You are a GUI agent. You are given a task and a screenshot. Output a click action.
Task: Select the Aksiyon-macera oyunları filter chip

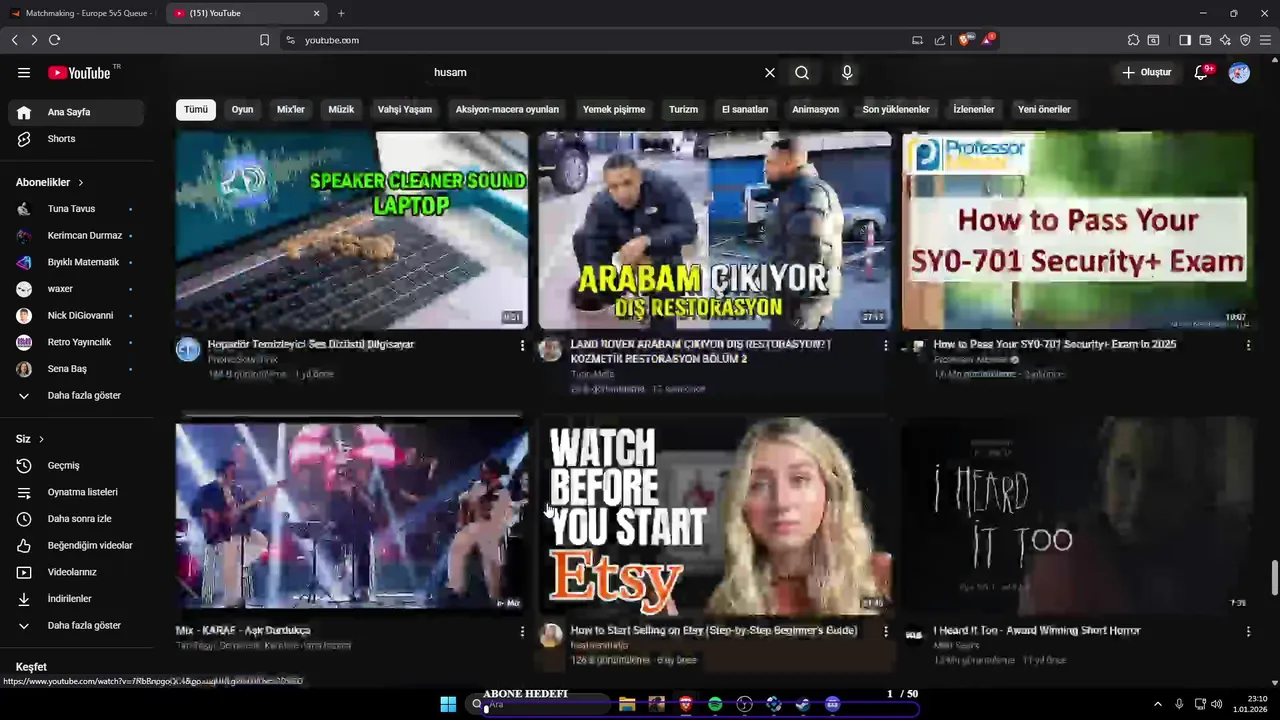507,109
